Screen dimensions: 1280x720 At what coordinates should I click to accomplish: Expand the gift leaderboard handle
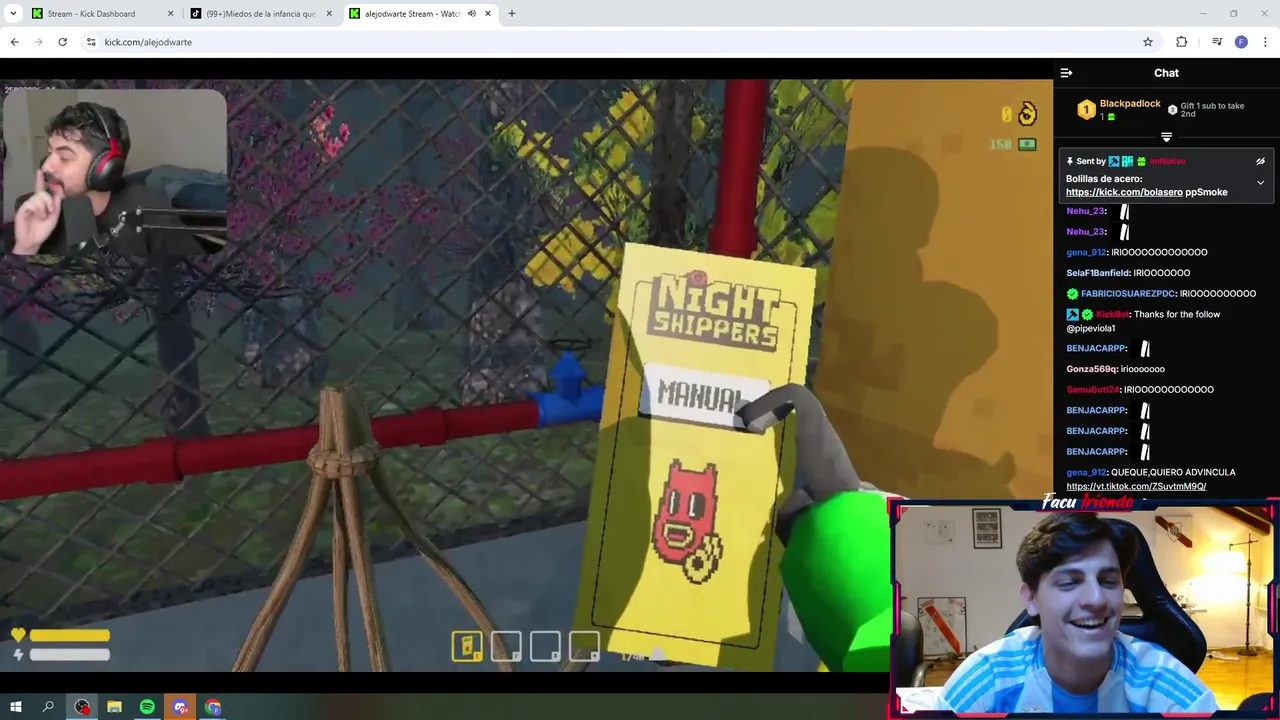coord(1166,137)
